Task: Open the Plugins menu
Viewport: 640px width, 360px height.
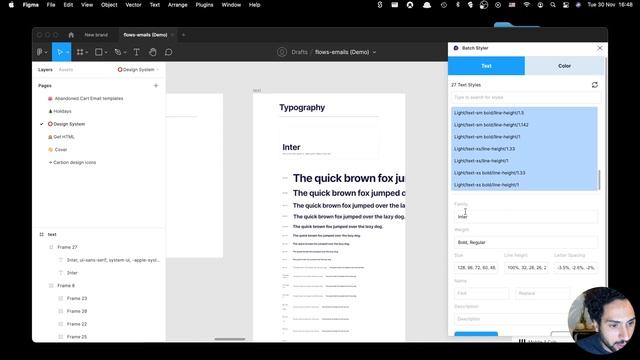Action: (x=204, y=5)
